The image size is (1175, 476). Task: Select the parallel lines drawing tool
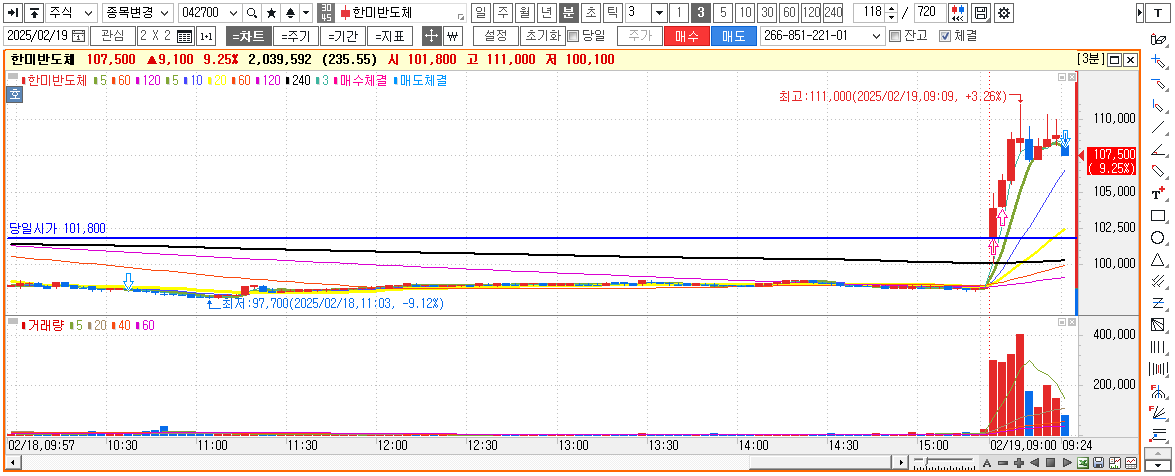click(x=1158, y=281)
